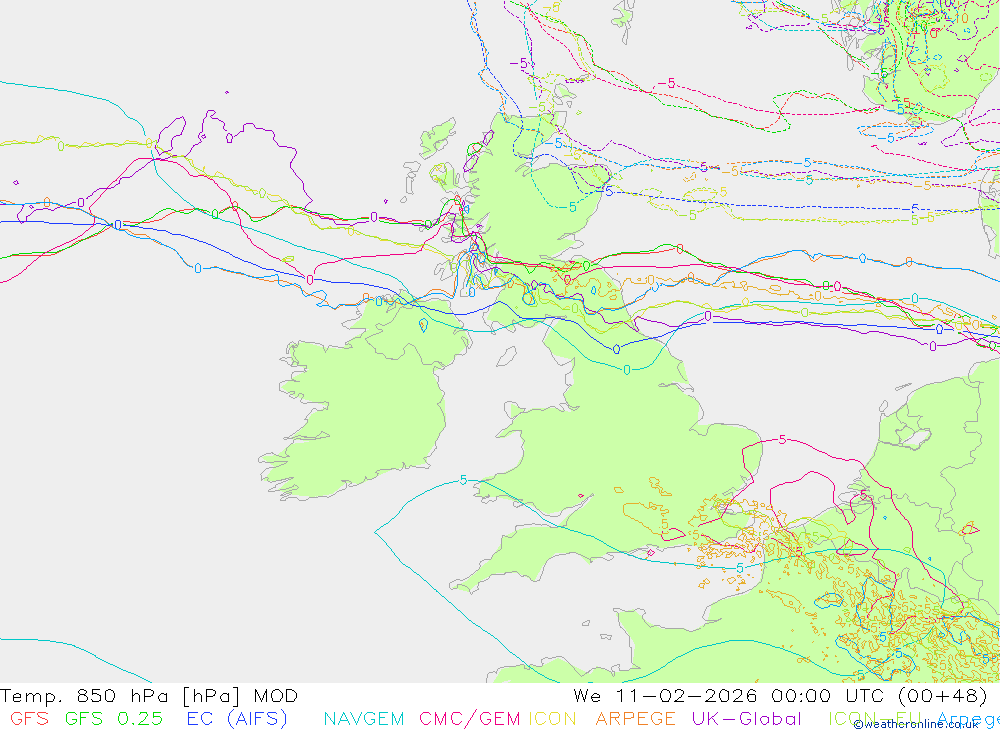Select the cyan NAVGEM legend label
The width and height of the screenshot is (1000, 733).
[x=364, y=718]
